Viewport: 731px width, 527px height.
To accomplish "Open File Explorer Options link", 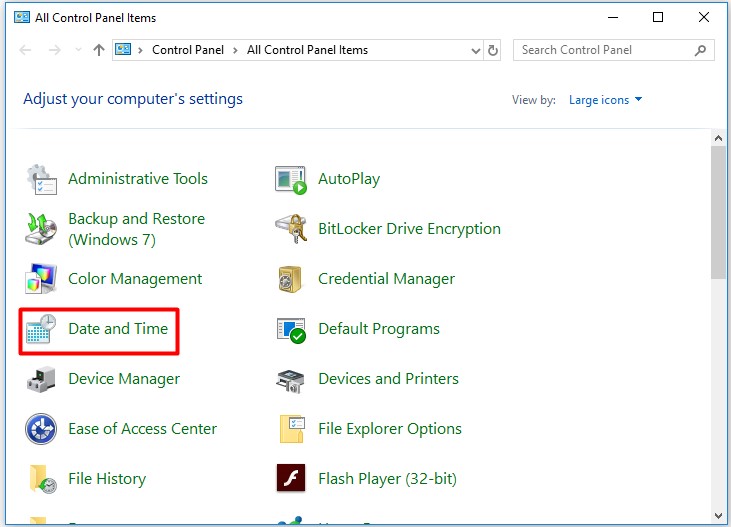I will [x=390, y=429].
